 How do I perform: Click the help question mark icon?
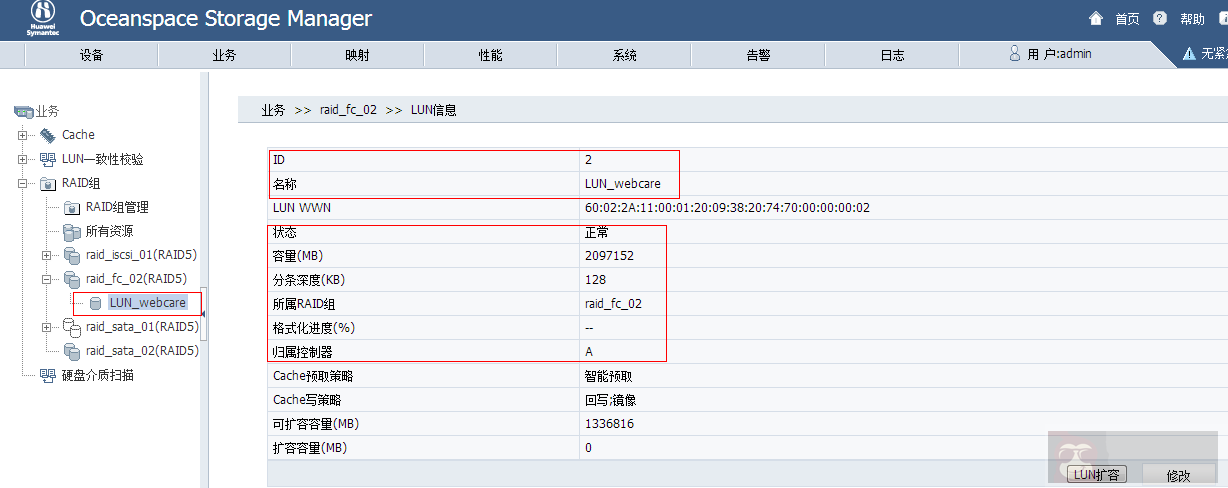(x=1160, y=19)
